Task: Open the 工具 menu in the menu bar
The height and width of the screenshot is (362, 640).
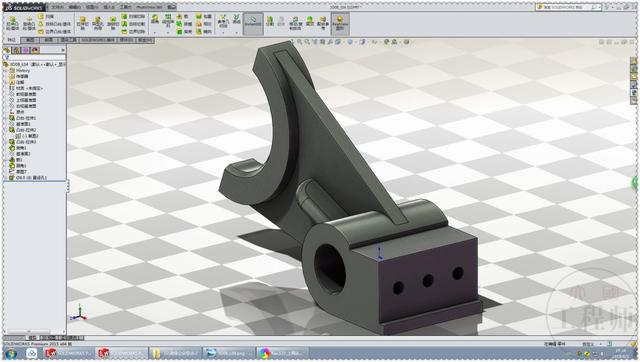Action: point(125,7)
